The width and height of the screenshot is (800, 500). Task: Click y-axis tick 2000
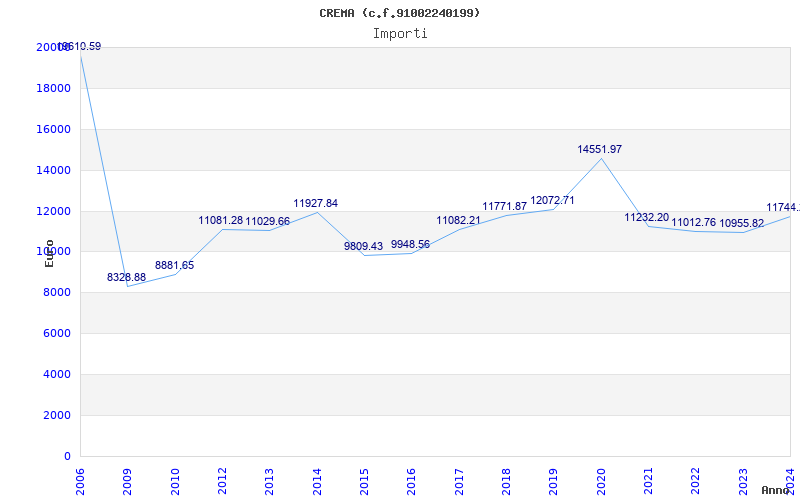56,415
